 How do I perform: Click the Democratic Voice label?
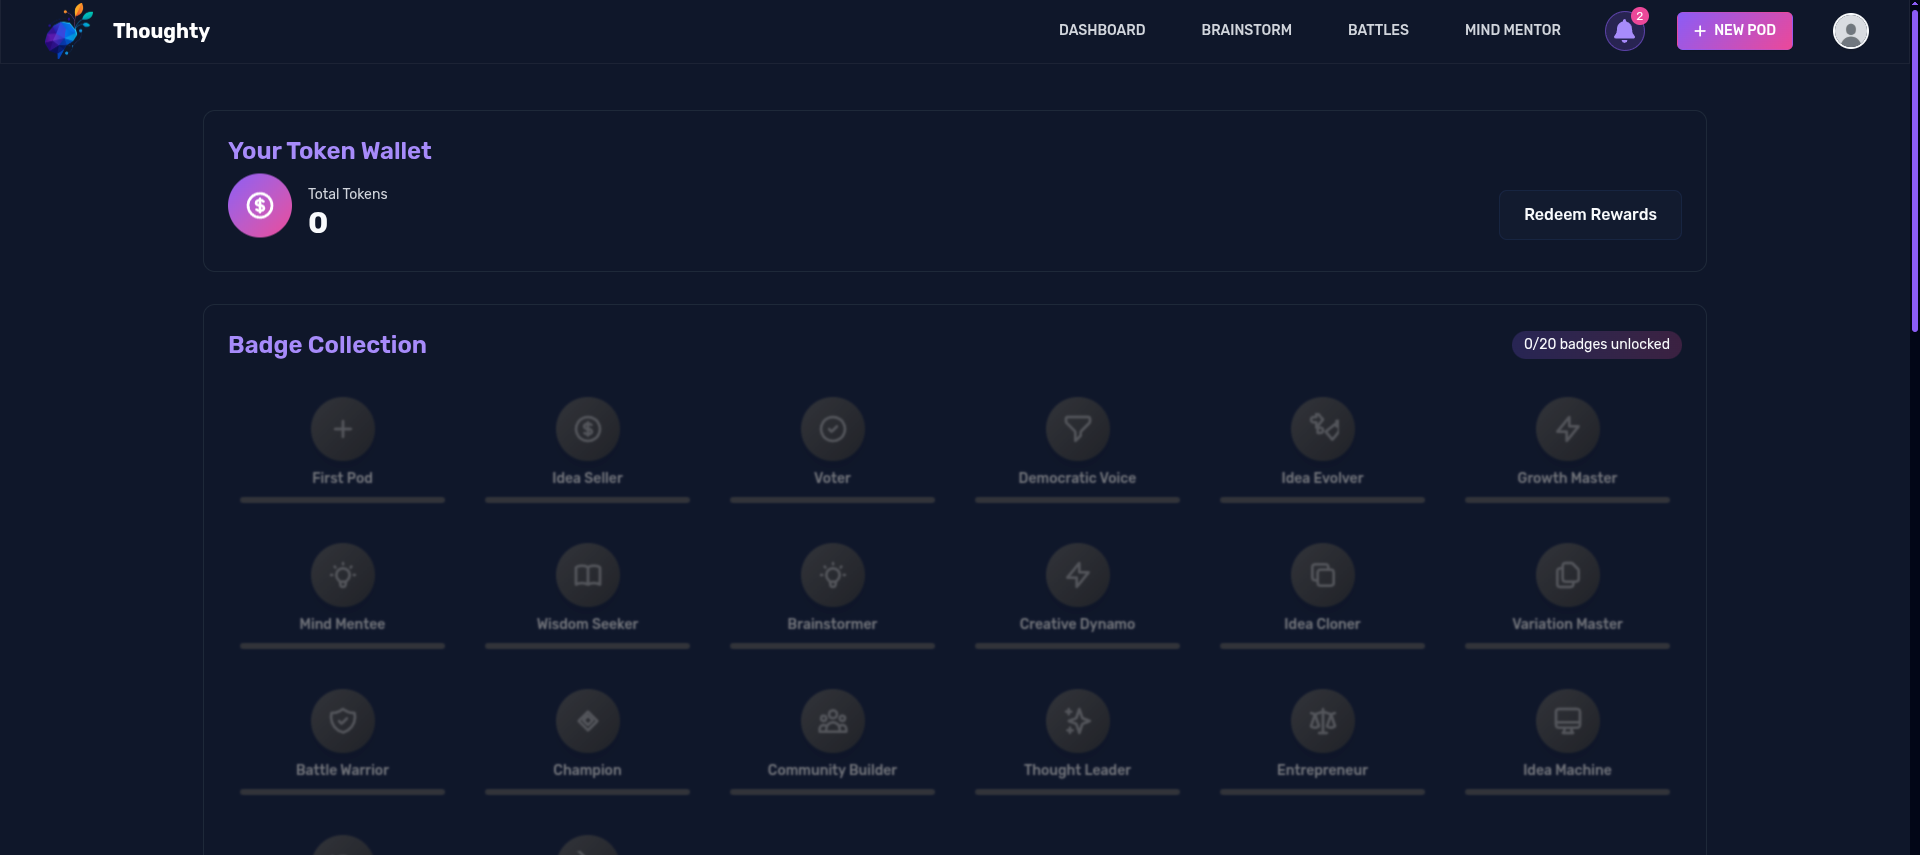[x=1077, y=478]
